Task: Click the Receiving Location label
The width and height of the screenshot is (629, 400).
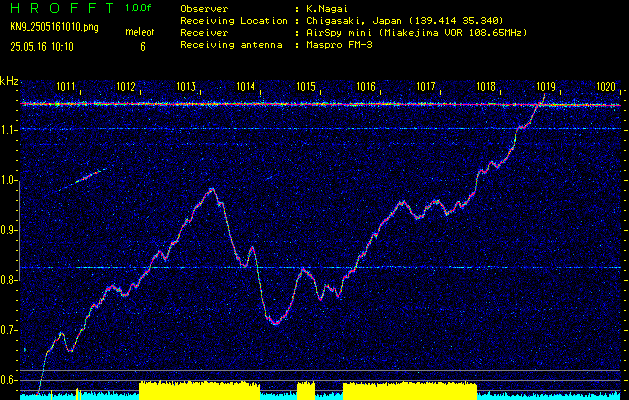Action: [x=234, y=21]
